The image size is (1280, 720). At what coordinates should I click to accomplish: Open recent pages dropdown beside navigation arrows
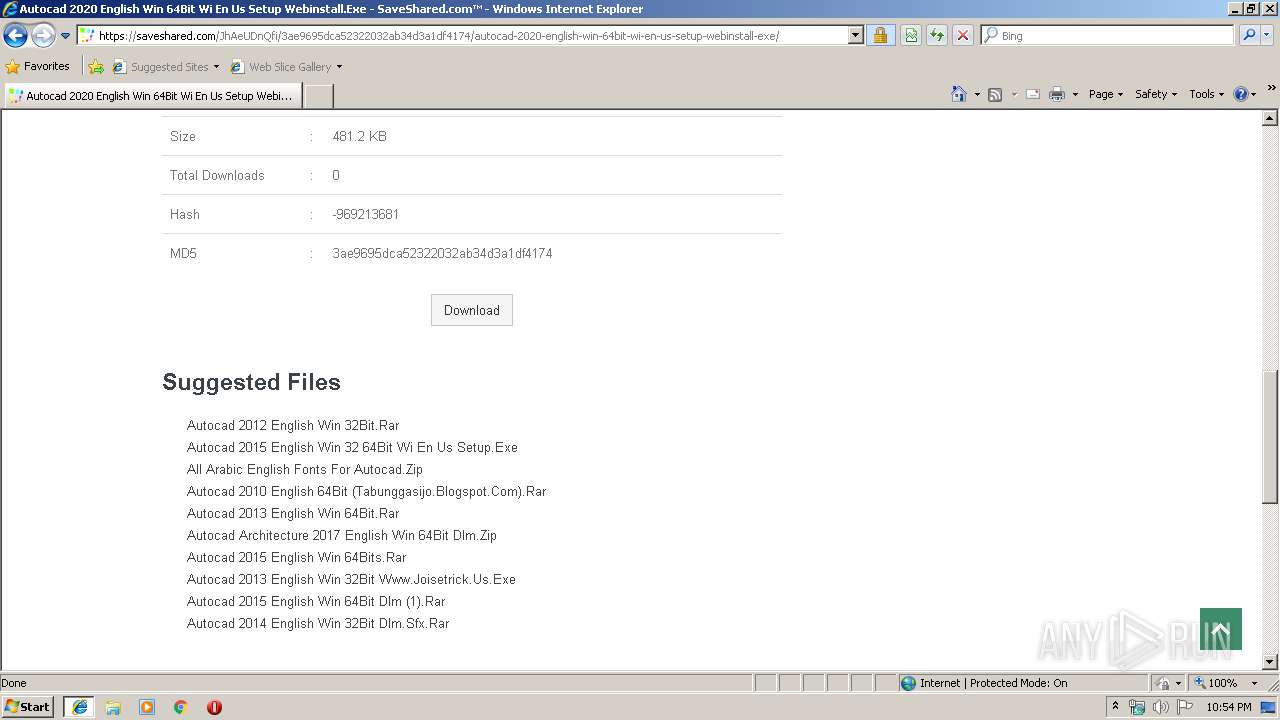pos(66,36)
